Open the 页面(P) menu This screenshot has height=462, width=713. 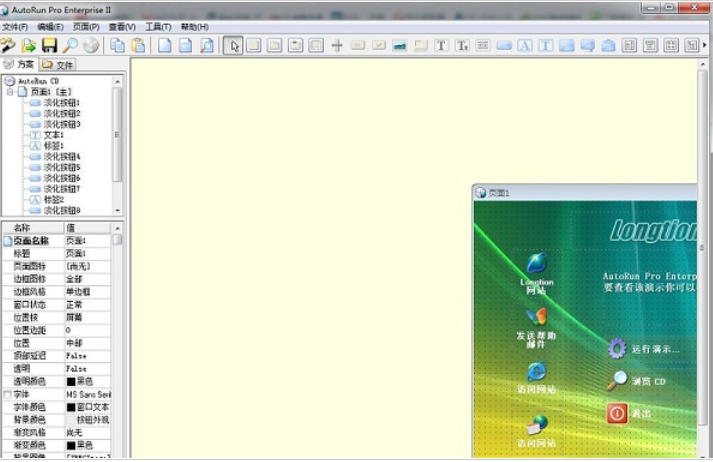click(86, 27)
